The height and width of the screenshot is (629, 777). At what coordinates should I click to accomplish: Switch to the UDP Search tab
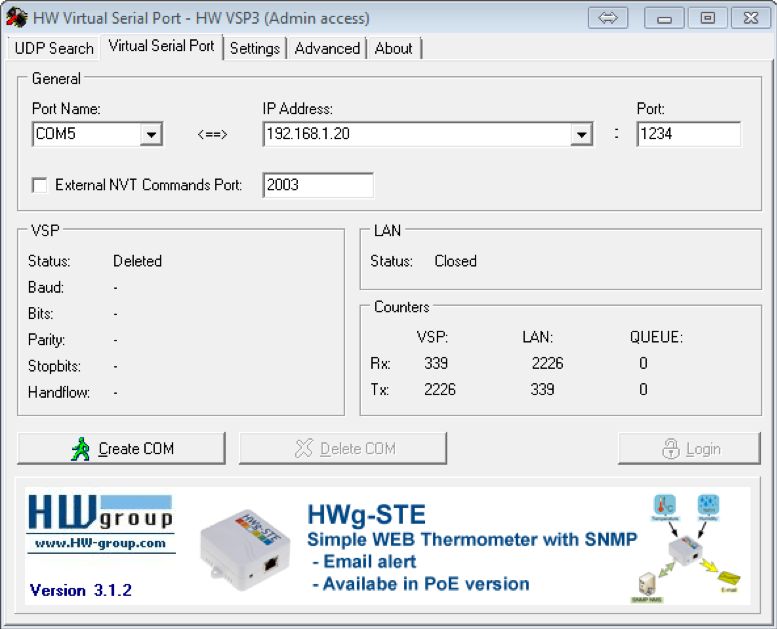(x=54, y=48)
